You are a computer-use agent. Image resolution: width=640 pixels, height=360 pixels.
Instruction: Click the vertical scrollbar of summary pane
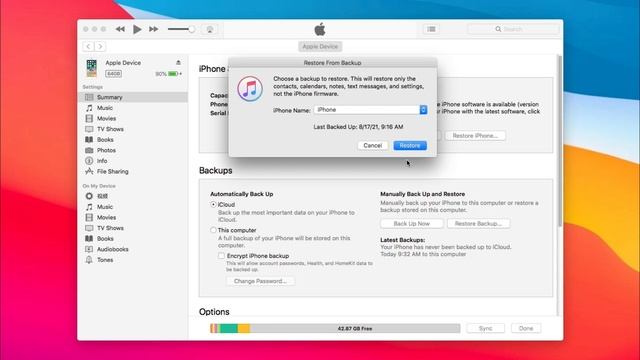(560, 141)
